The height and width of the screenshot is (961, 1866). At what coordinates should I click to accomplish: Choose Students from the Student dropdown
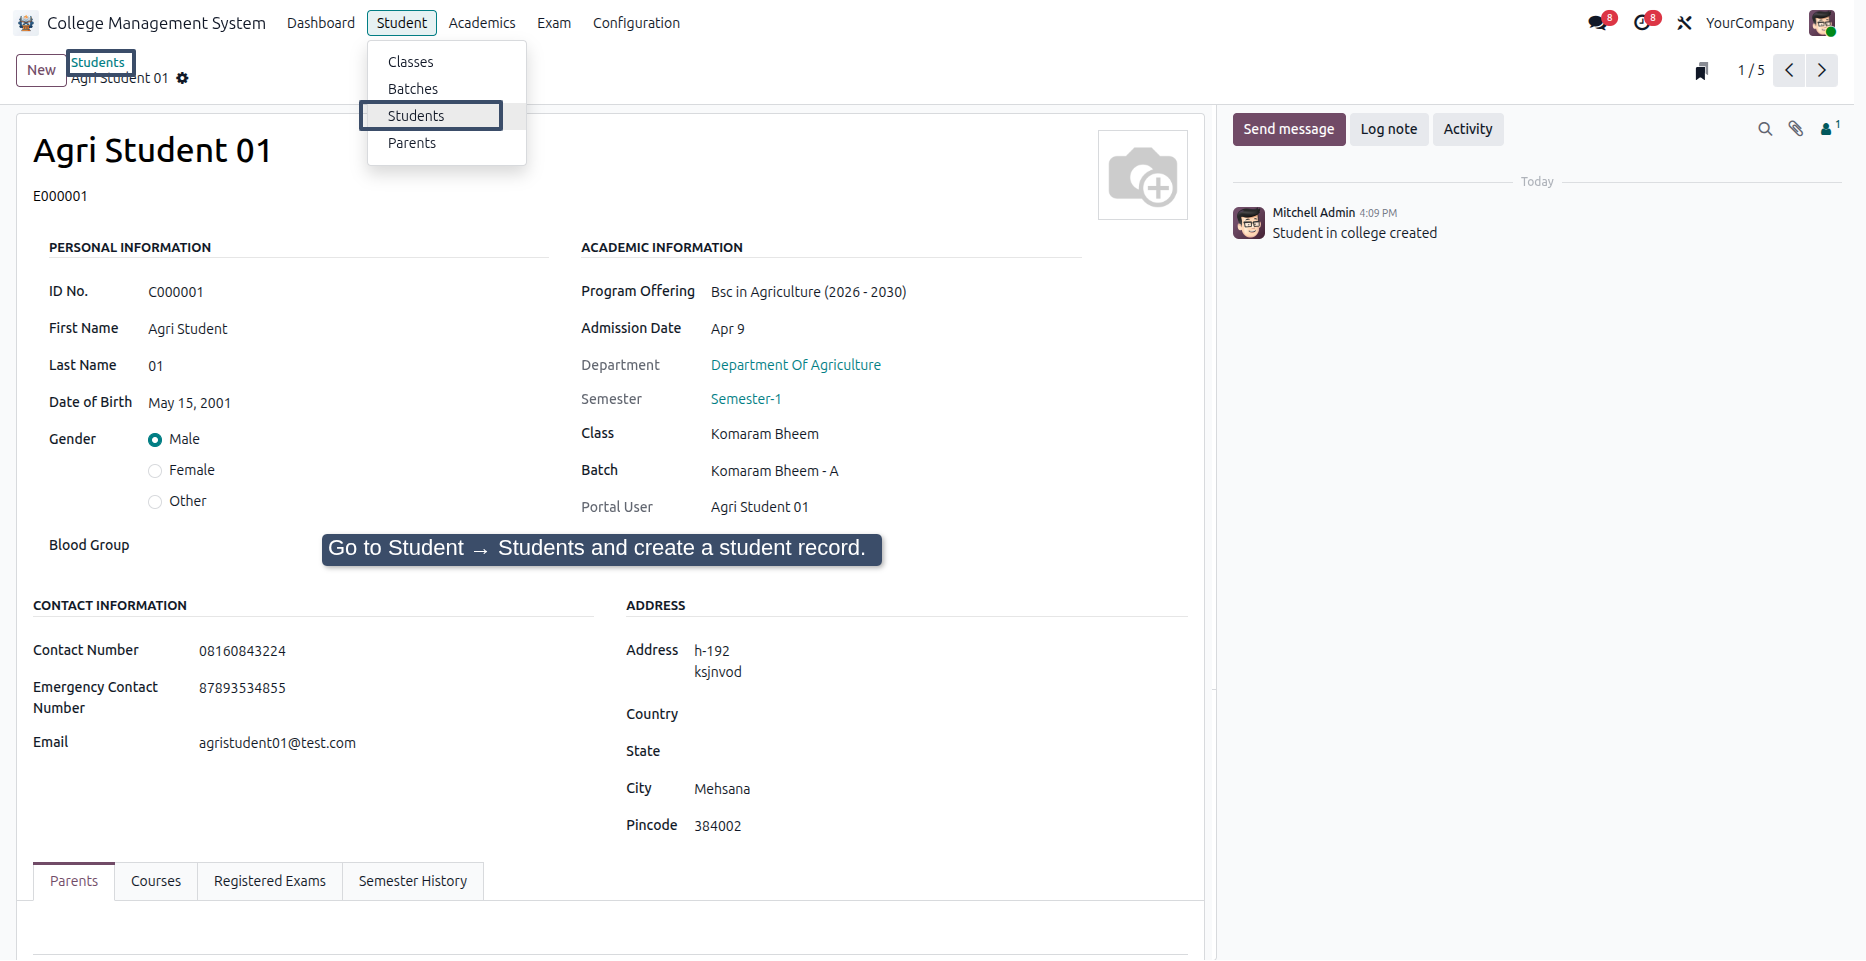click(x=446, y=116)
